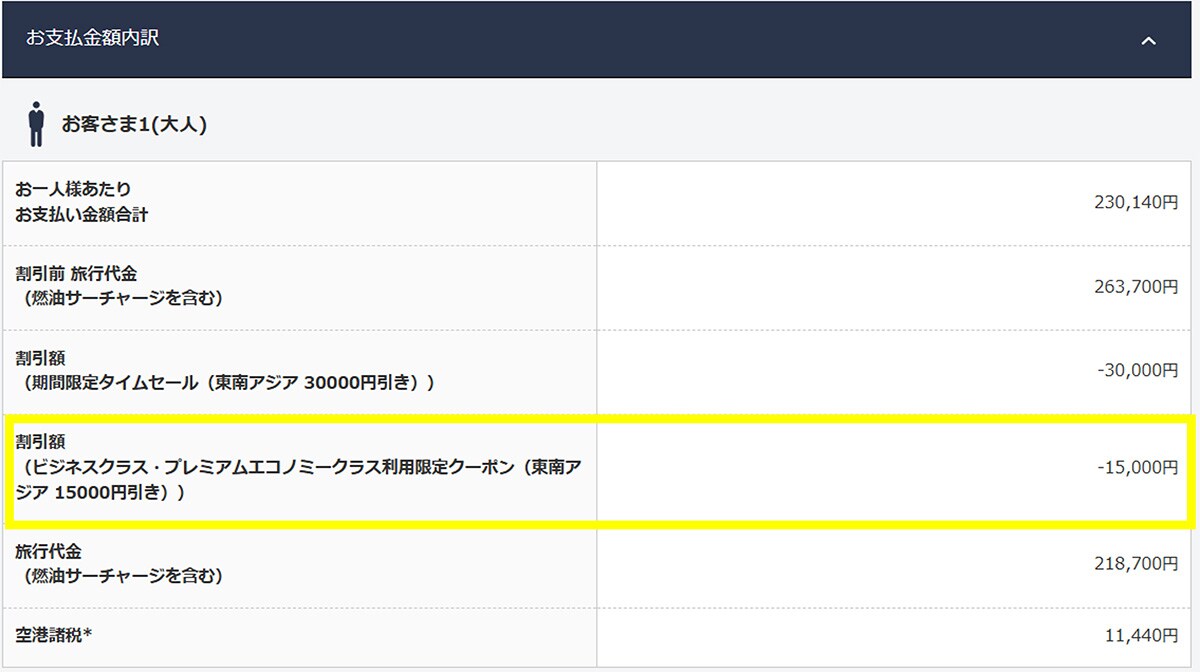
Task: Click the お支払金額内訳 header title
Action: point(93,39)
